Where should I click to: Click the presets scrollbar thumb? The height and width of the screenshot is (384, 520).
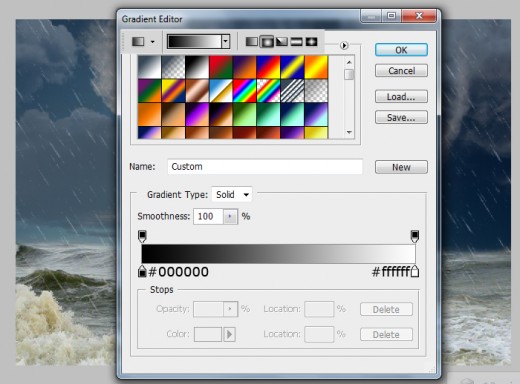click(x=349, y=74)
